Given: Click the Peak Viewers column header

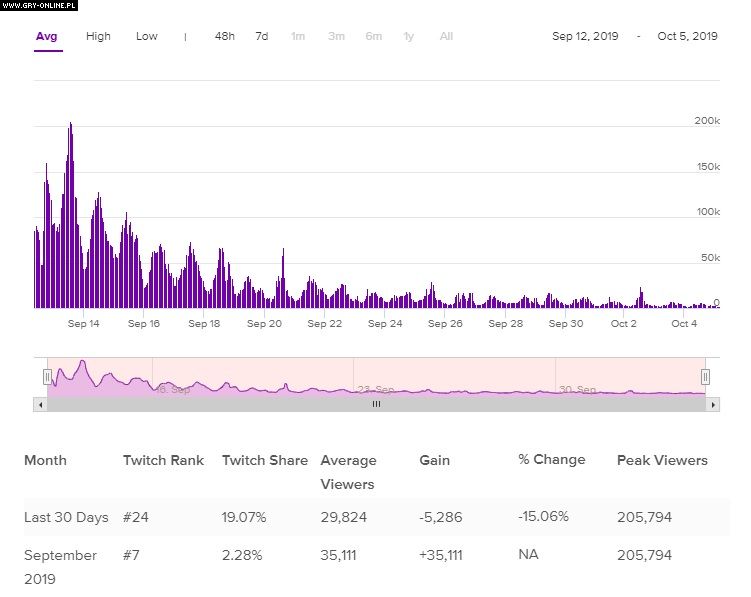Looking at the screenshot, I should click(662, 461).
